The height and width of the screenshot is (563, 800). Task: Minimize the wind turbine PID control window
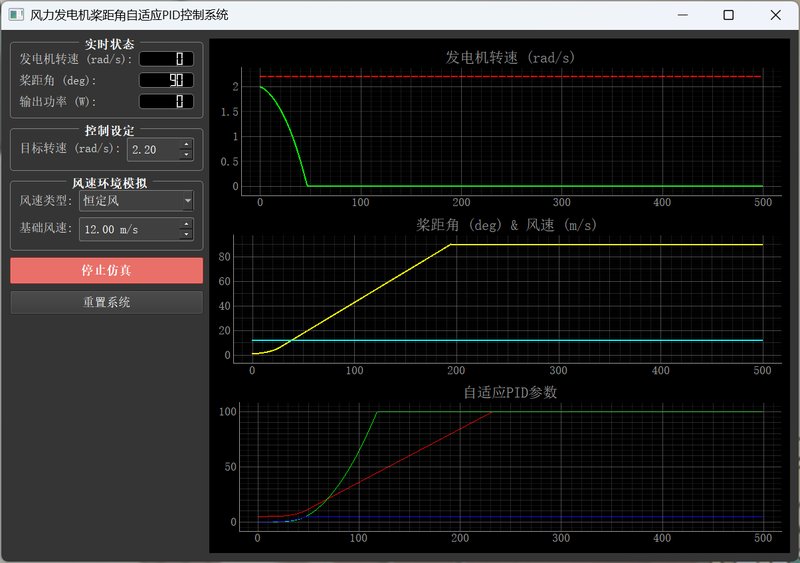(682, 15)
